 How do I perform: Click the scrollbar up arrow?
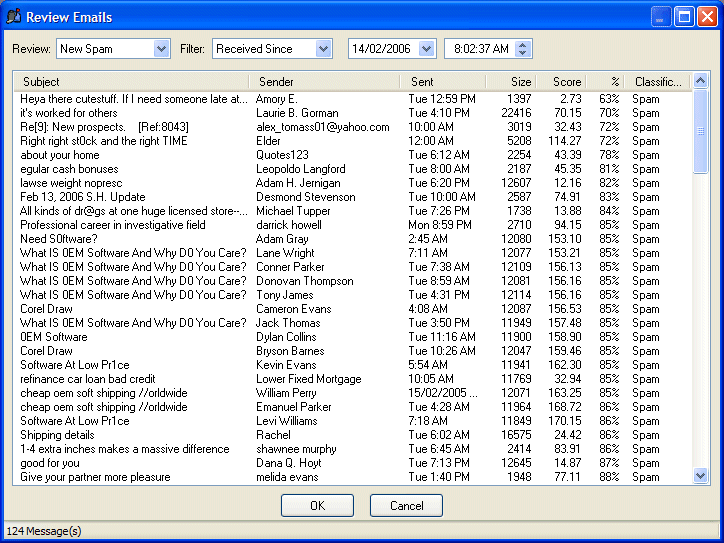[x=700, y=81]
